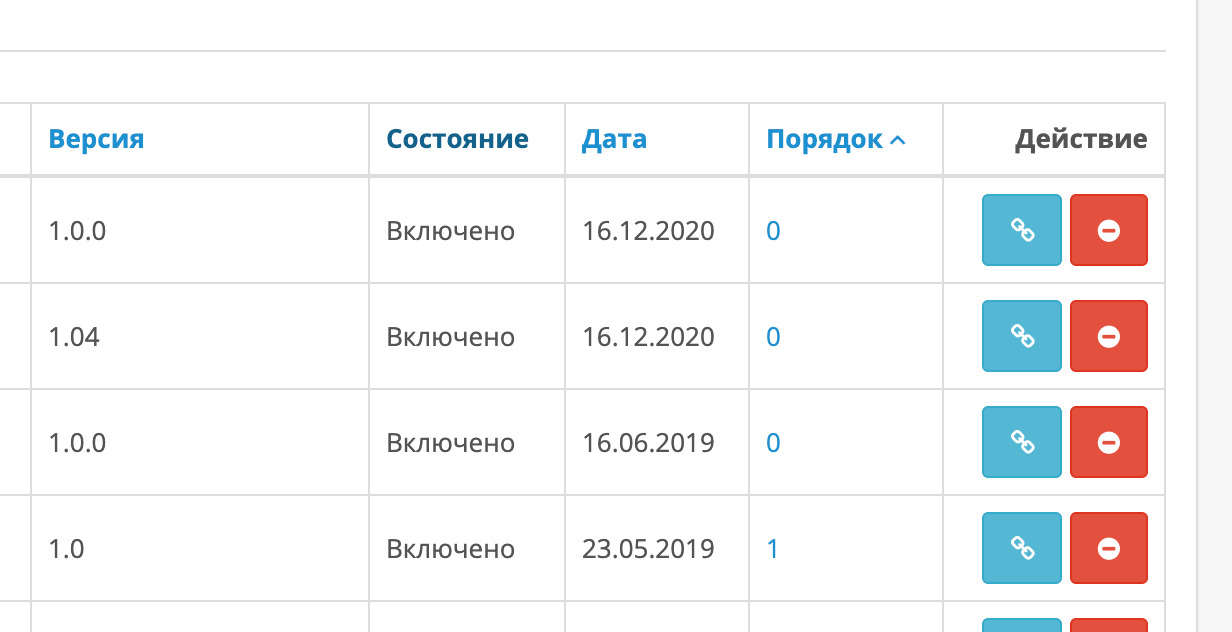Viewport: 1232px width, 632px height.
Task: Click blue link icon in first row
Action: click(x=1022, y=230)
